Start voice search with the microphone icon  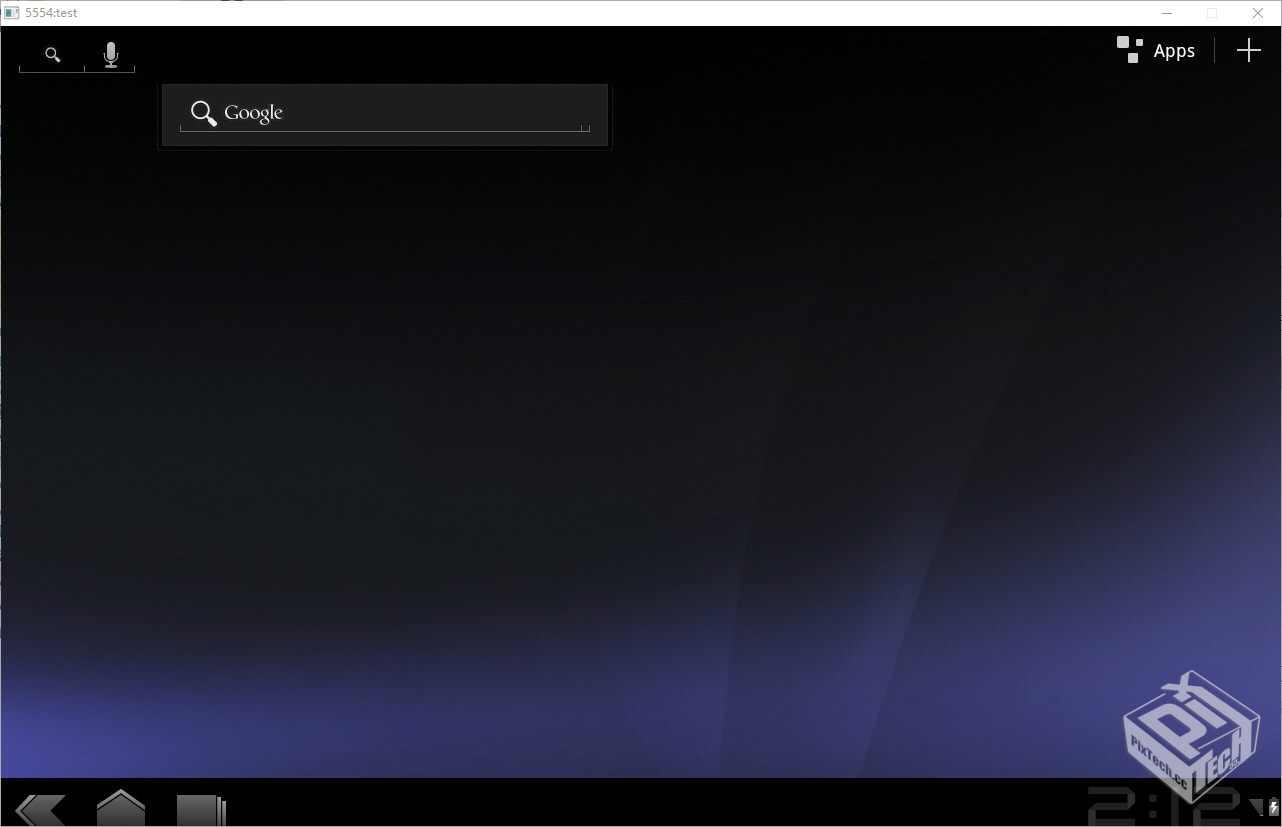point(111,55)
